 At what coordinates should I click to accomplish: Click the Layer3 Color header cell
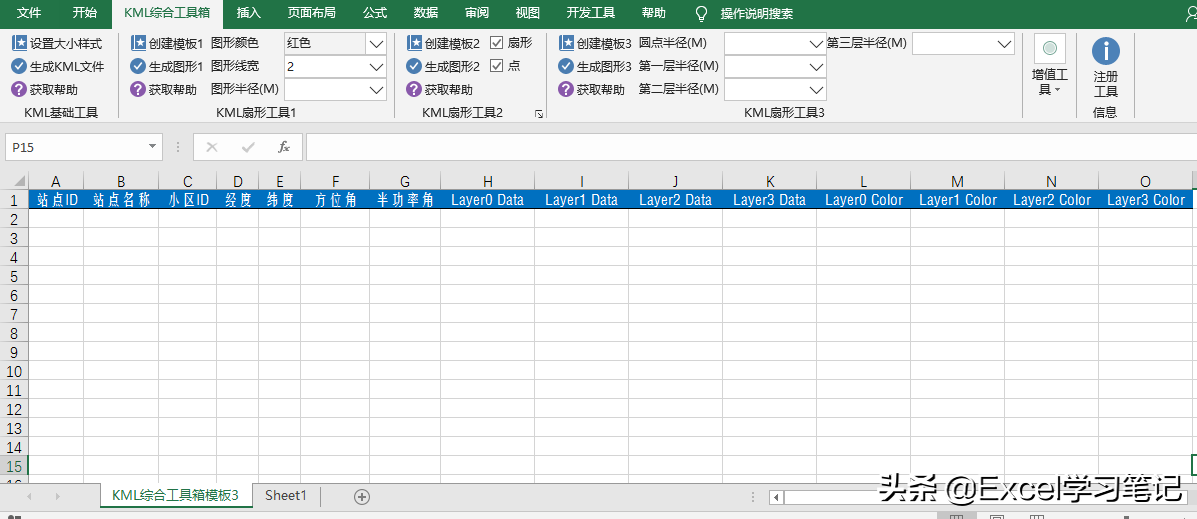(x=1146, y=199)
